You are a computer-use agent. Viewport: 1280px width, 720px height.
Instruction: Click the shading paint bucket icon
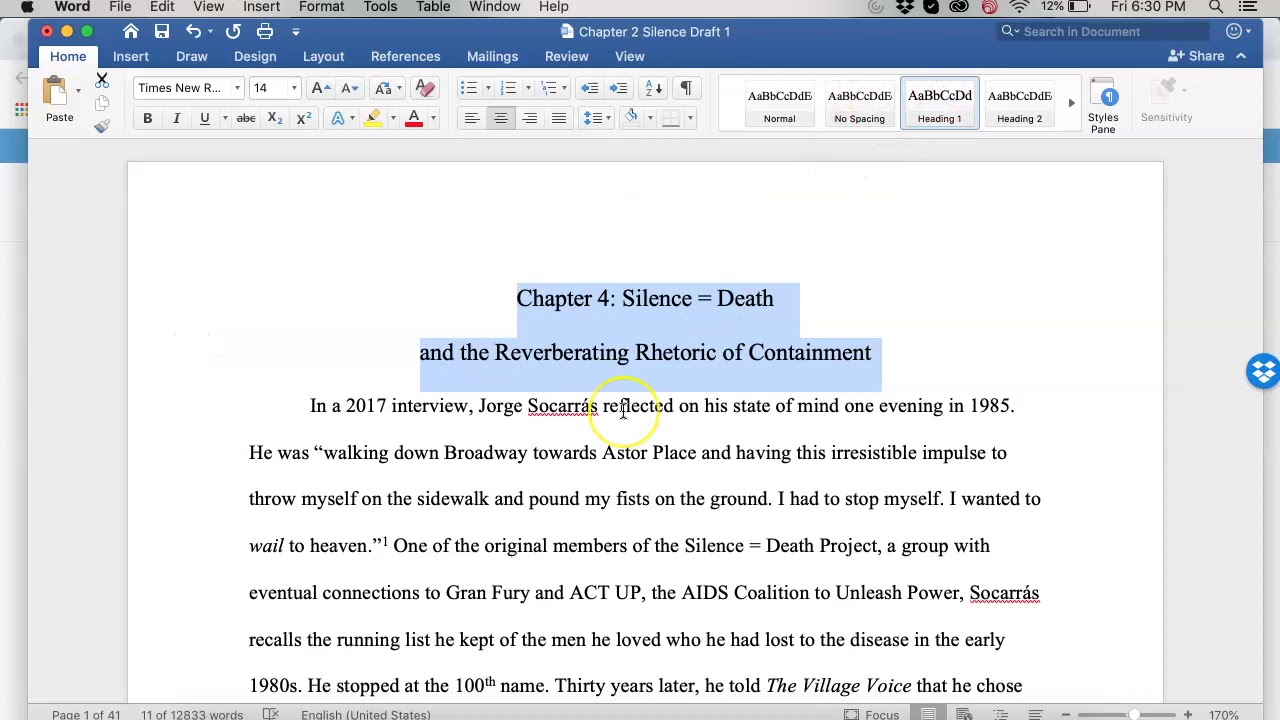pyautogui.click(x=631, y=118)
